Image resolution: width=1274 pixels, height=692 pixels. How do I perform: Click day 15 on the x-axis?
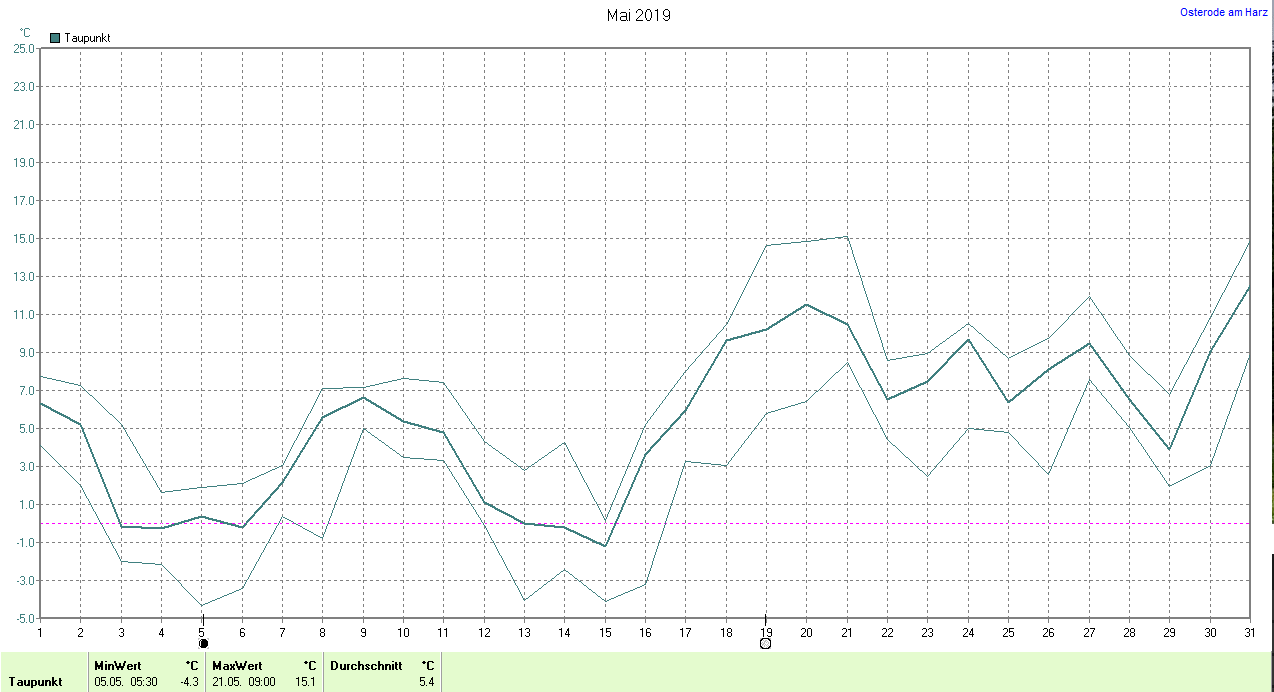(x=604, y=631)
